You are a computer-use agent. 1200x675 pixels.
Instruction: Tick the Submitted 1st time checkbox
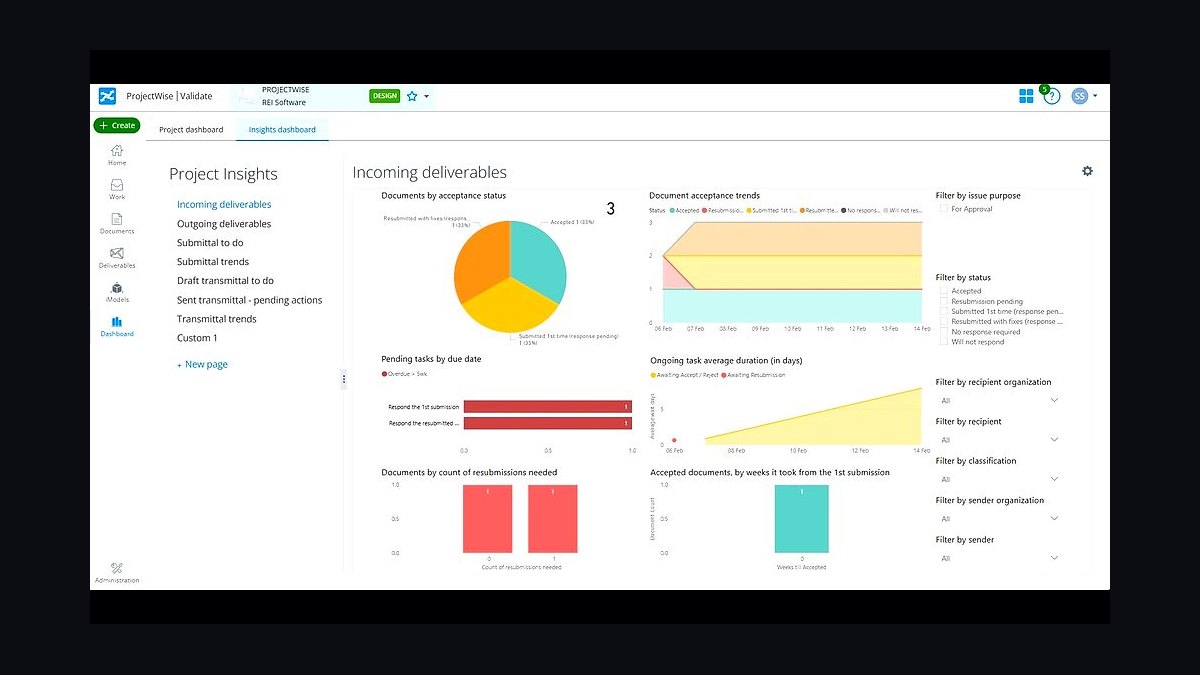pos(943,311)
